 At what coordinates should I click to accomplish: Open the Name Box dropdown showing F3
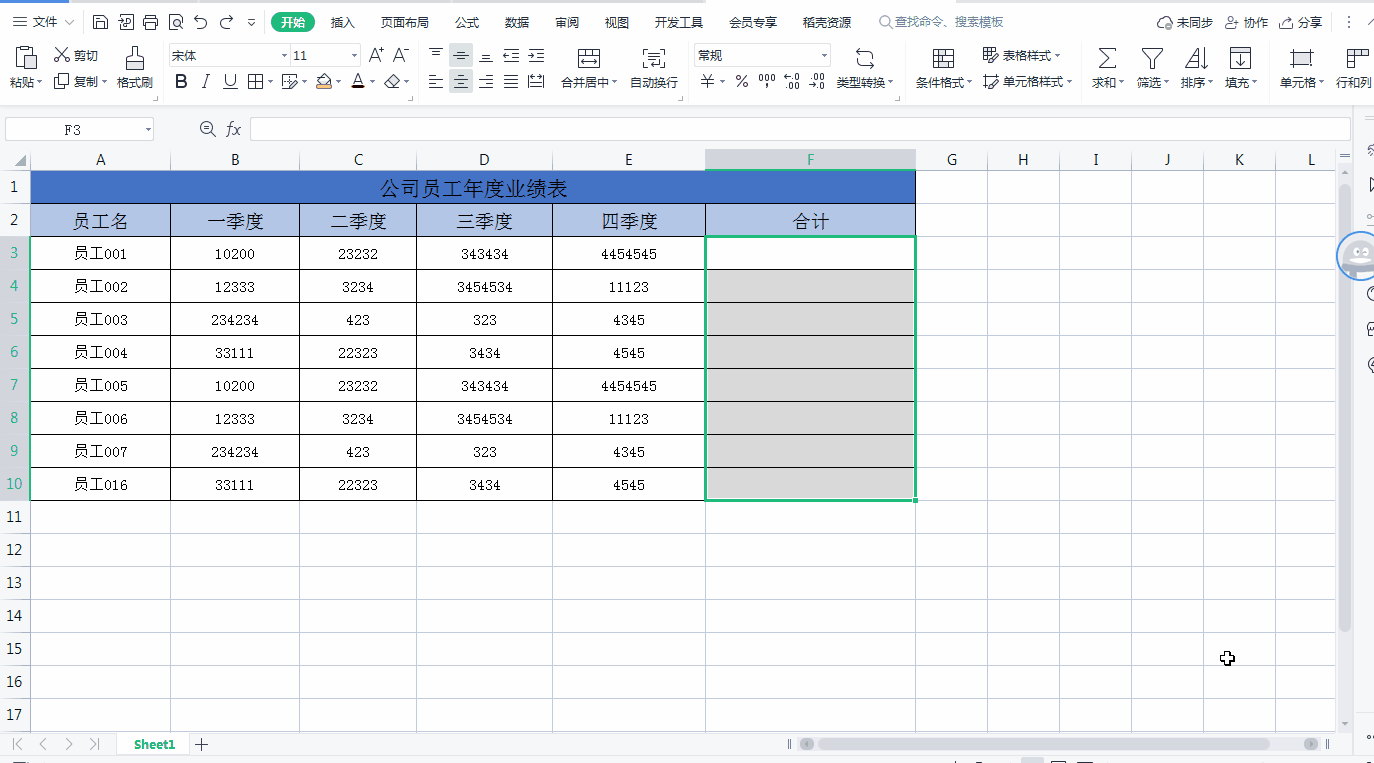coord(148,129)
